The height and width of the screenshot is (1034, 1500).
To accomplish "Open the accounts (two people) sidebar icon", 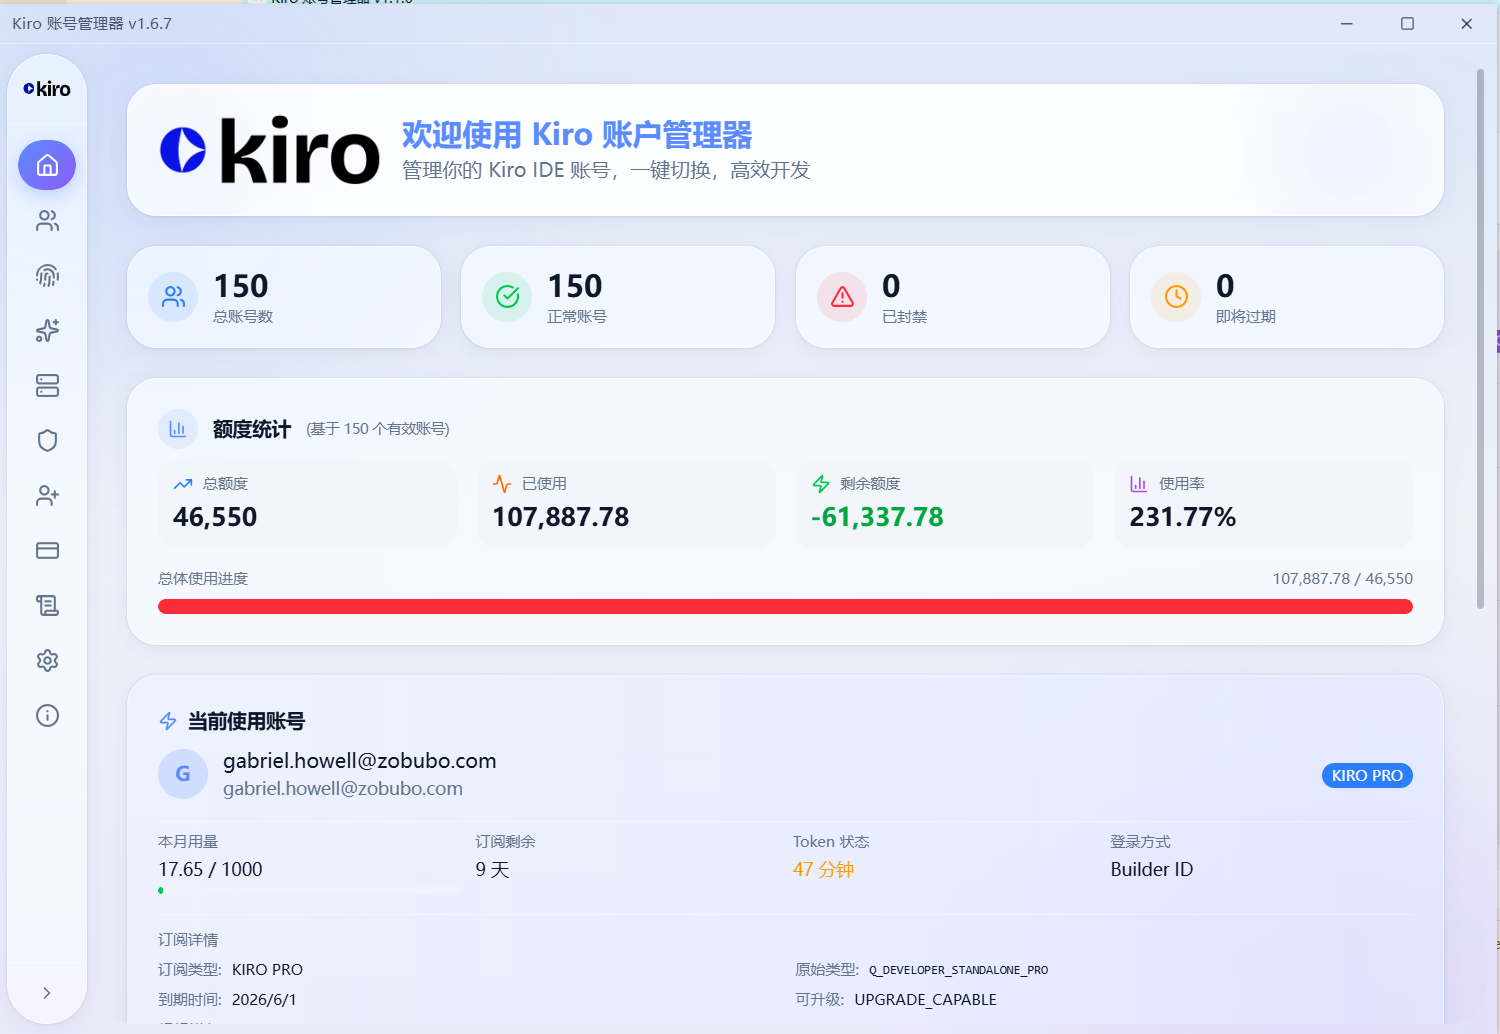I will [x=47, y=220].
